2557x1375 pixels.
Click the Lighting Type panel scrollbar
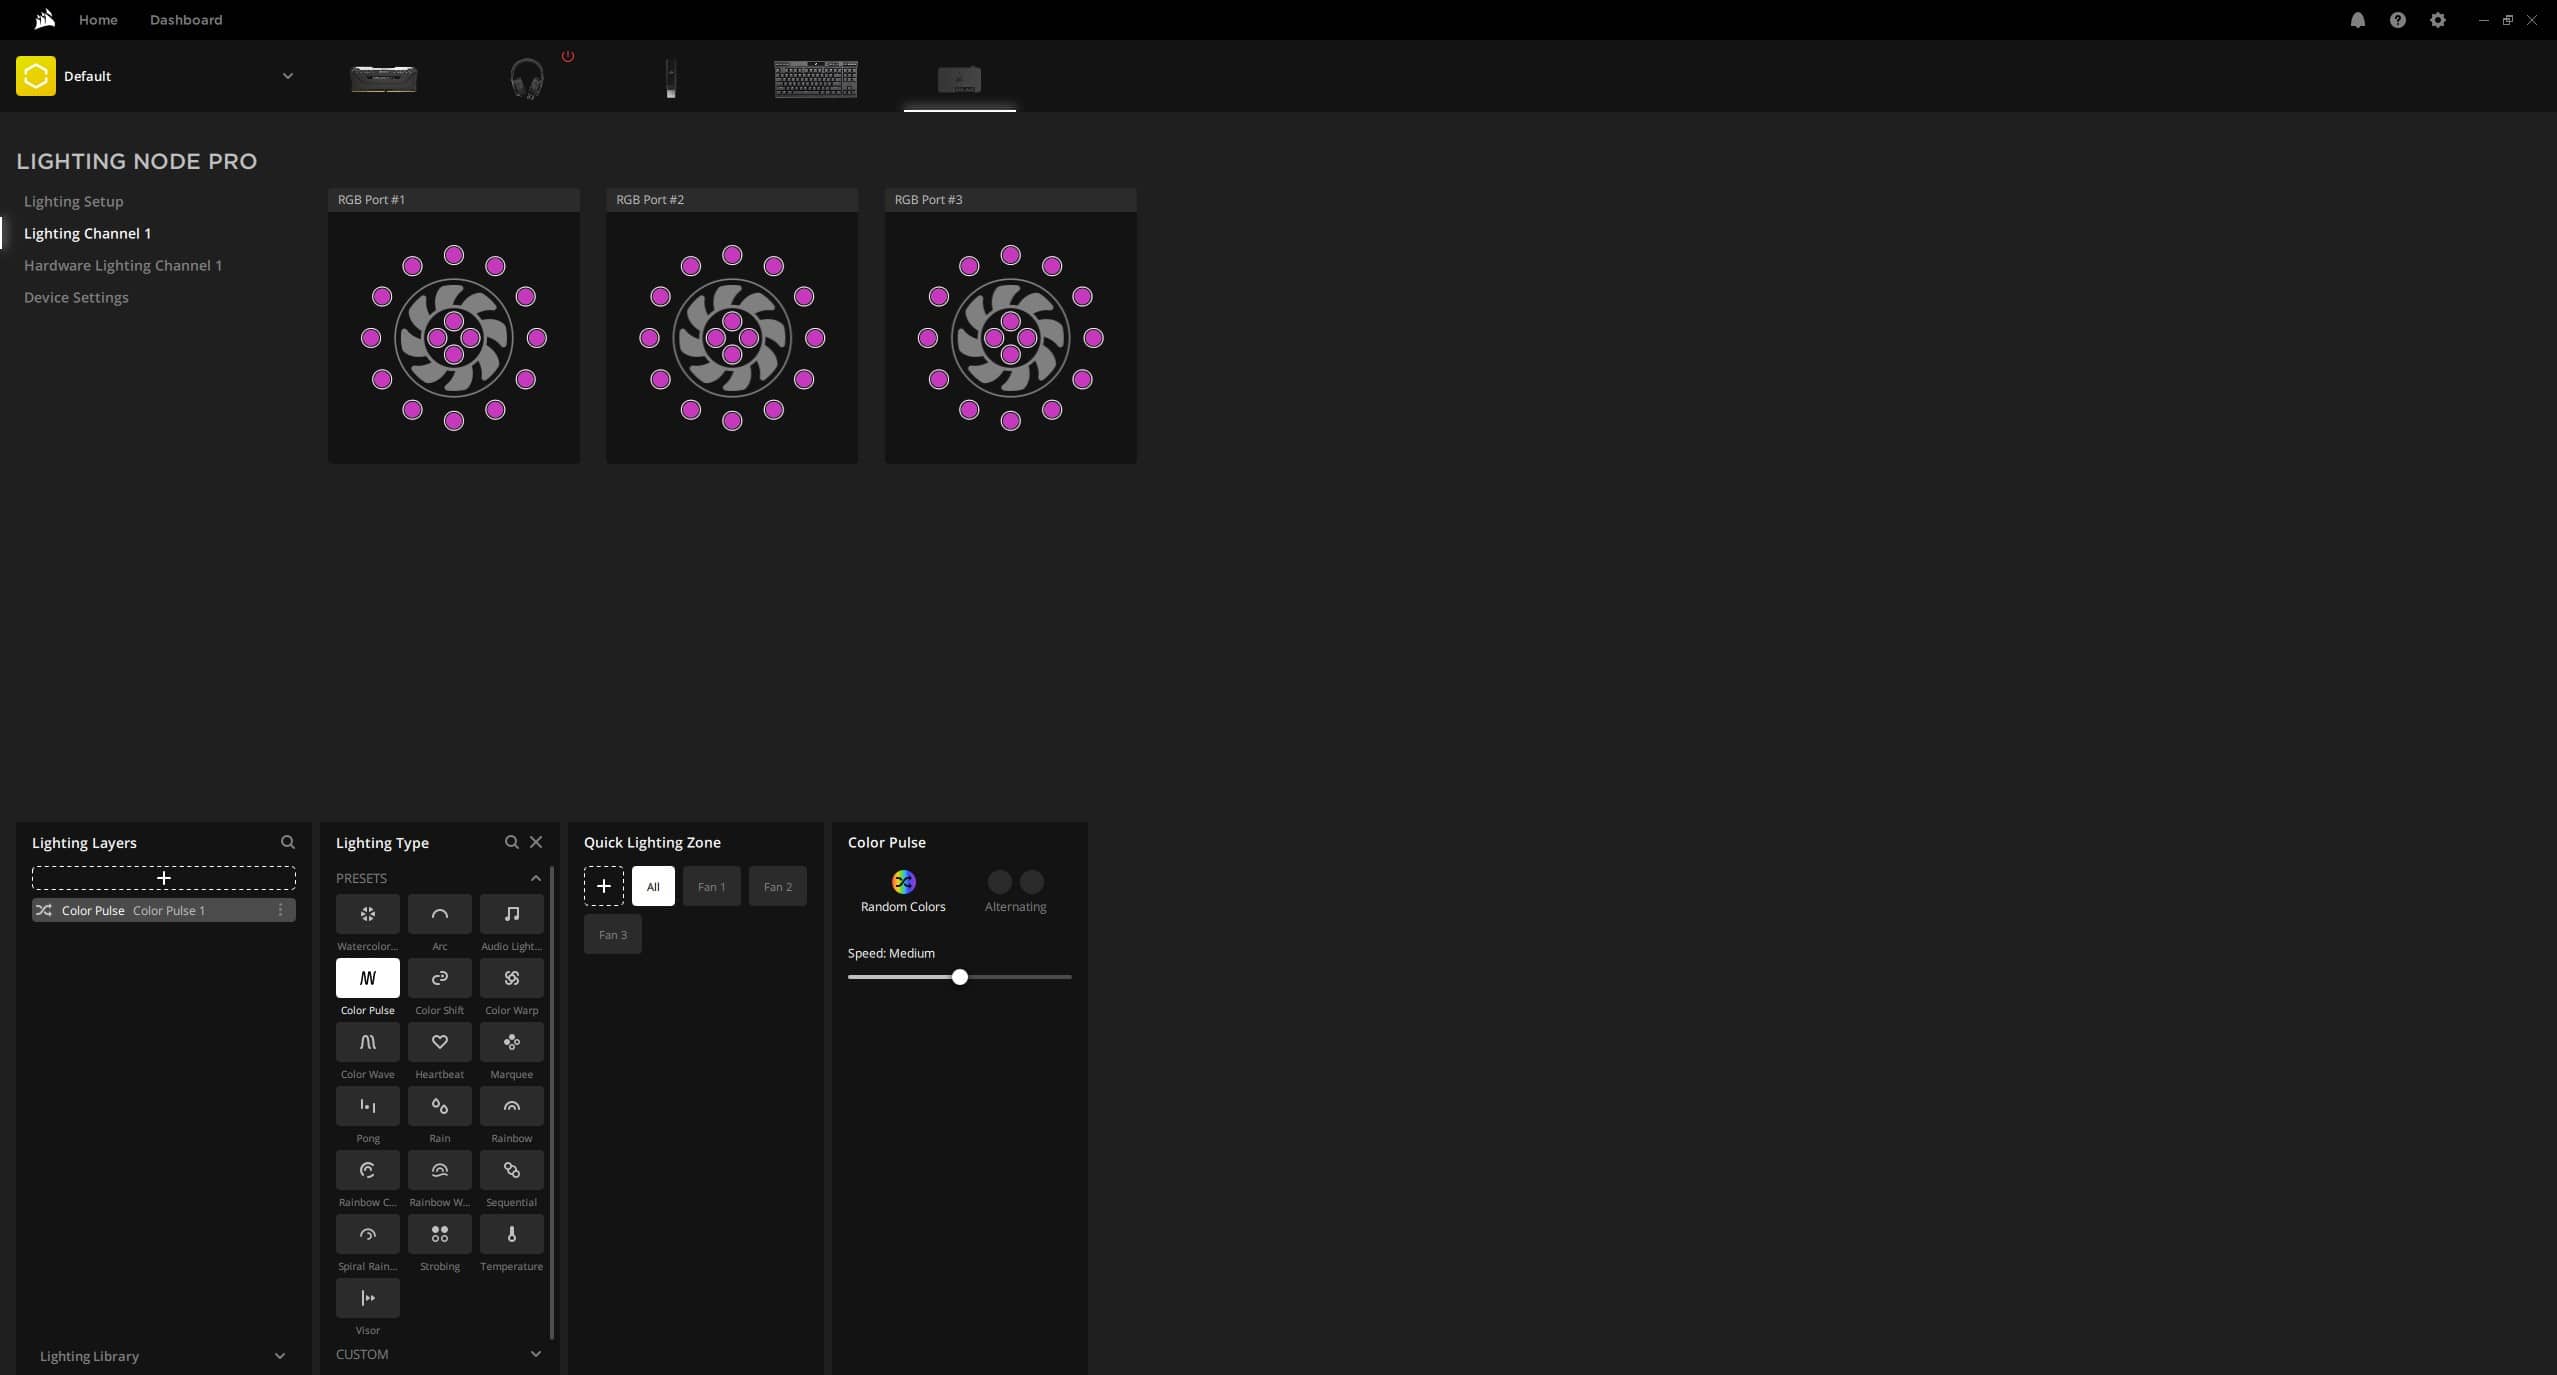552,1103
